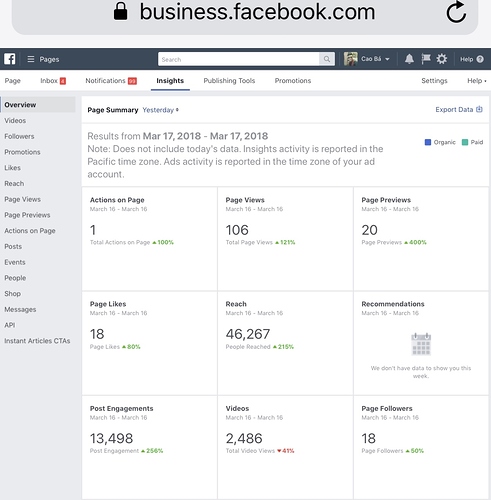Viewport: 491px width, 500px height.
Task: Open the Cao Bá account dropdown arrow
Action: (387, 59)
